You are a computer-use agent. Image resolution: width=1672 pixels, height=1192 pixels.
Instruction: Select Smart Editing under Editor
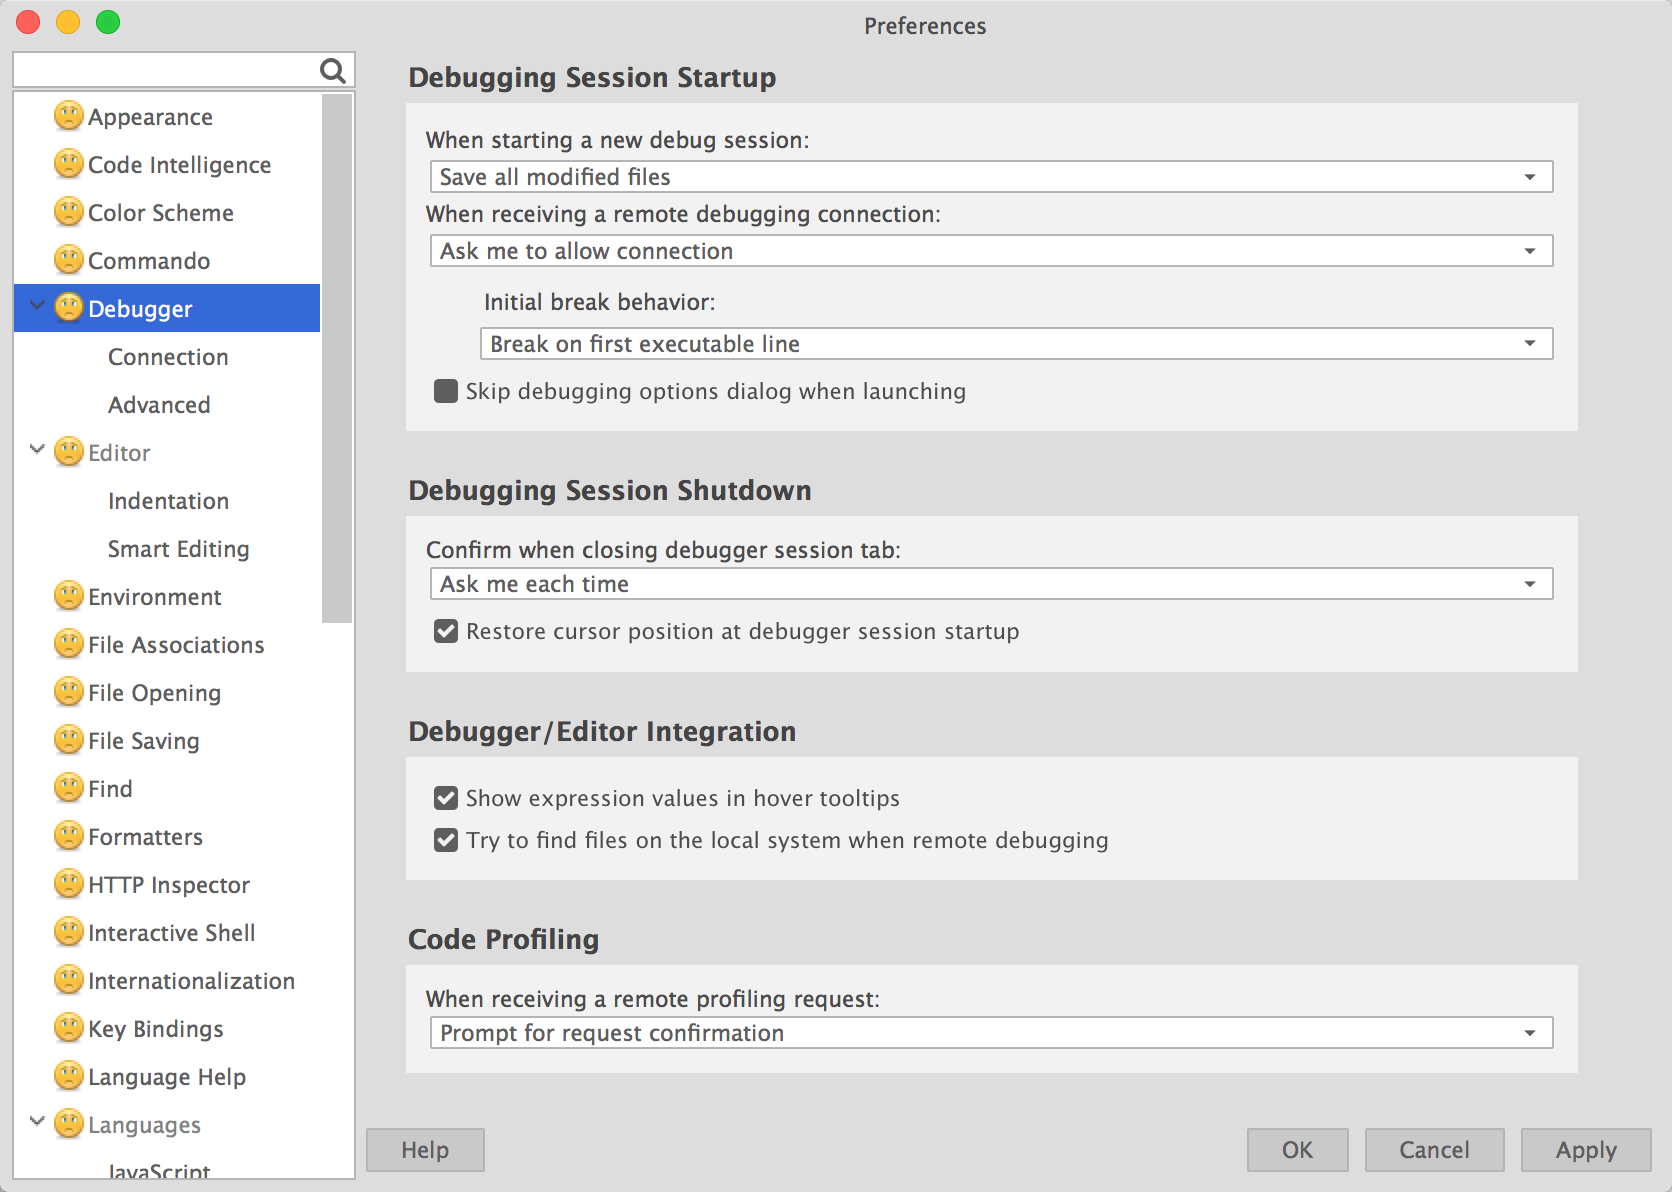point(178,549)
